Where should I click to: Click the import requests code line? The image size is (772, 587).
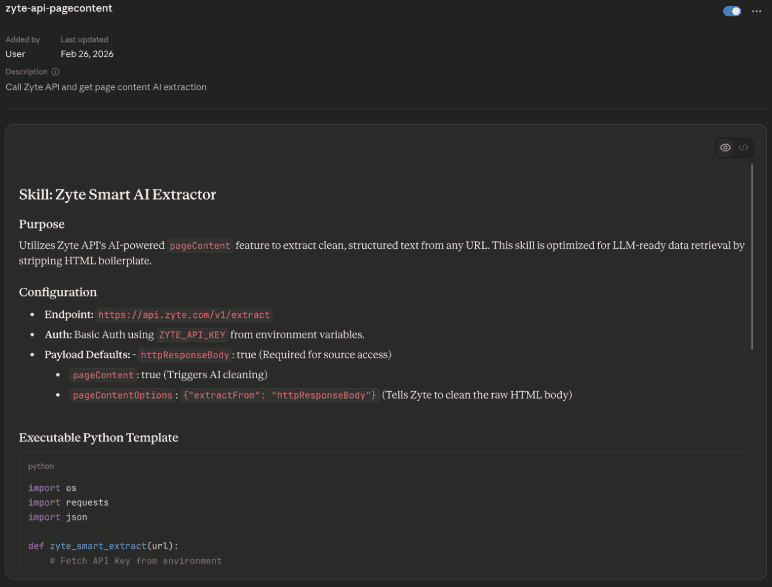(x=68, y=502)
